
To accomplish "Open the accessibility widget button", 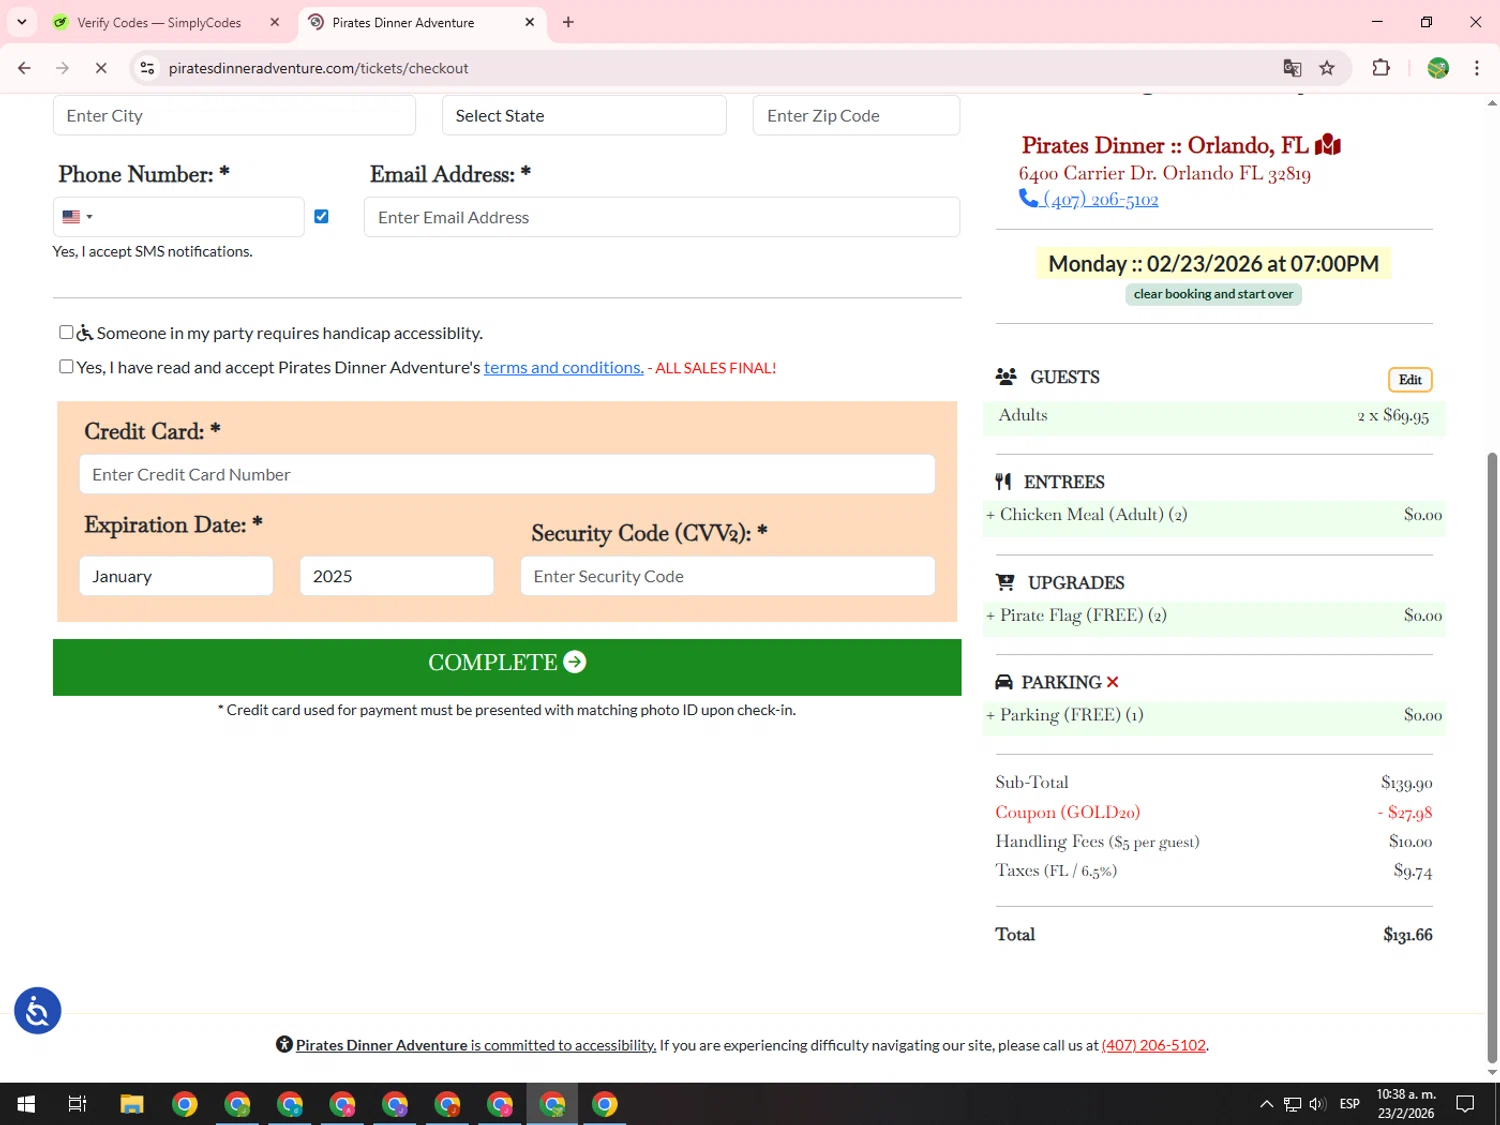I will 38,1011.
